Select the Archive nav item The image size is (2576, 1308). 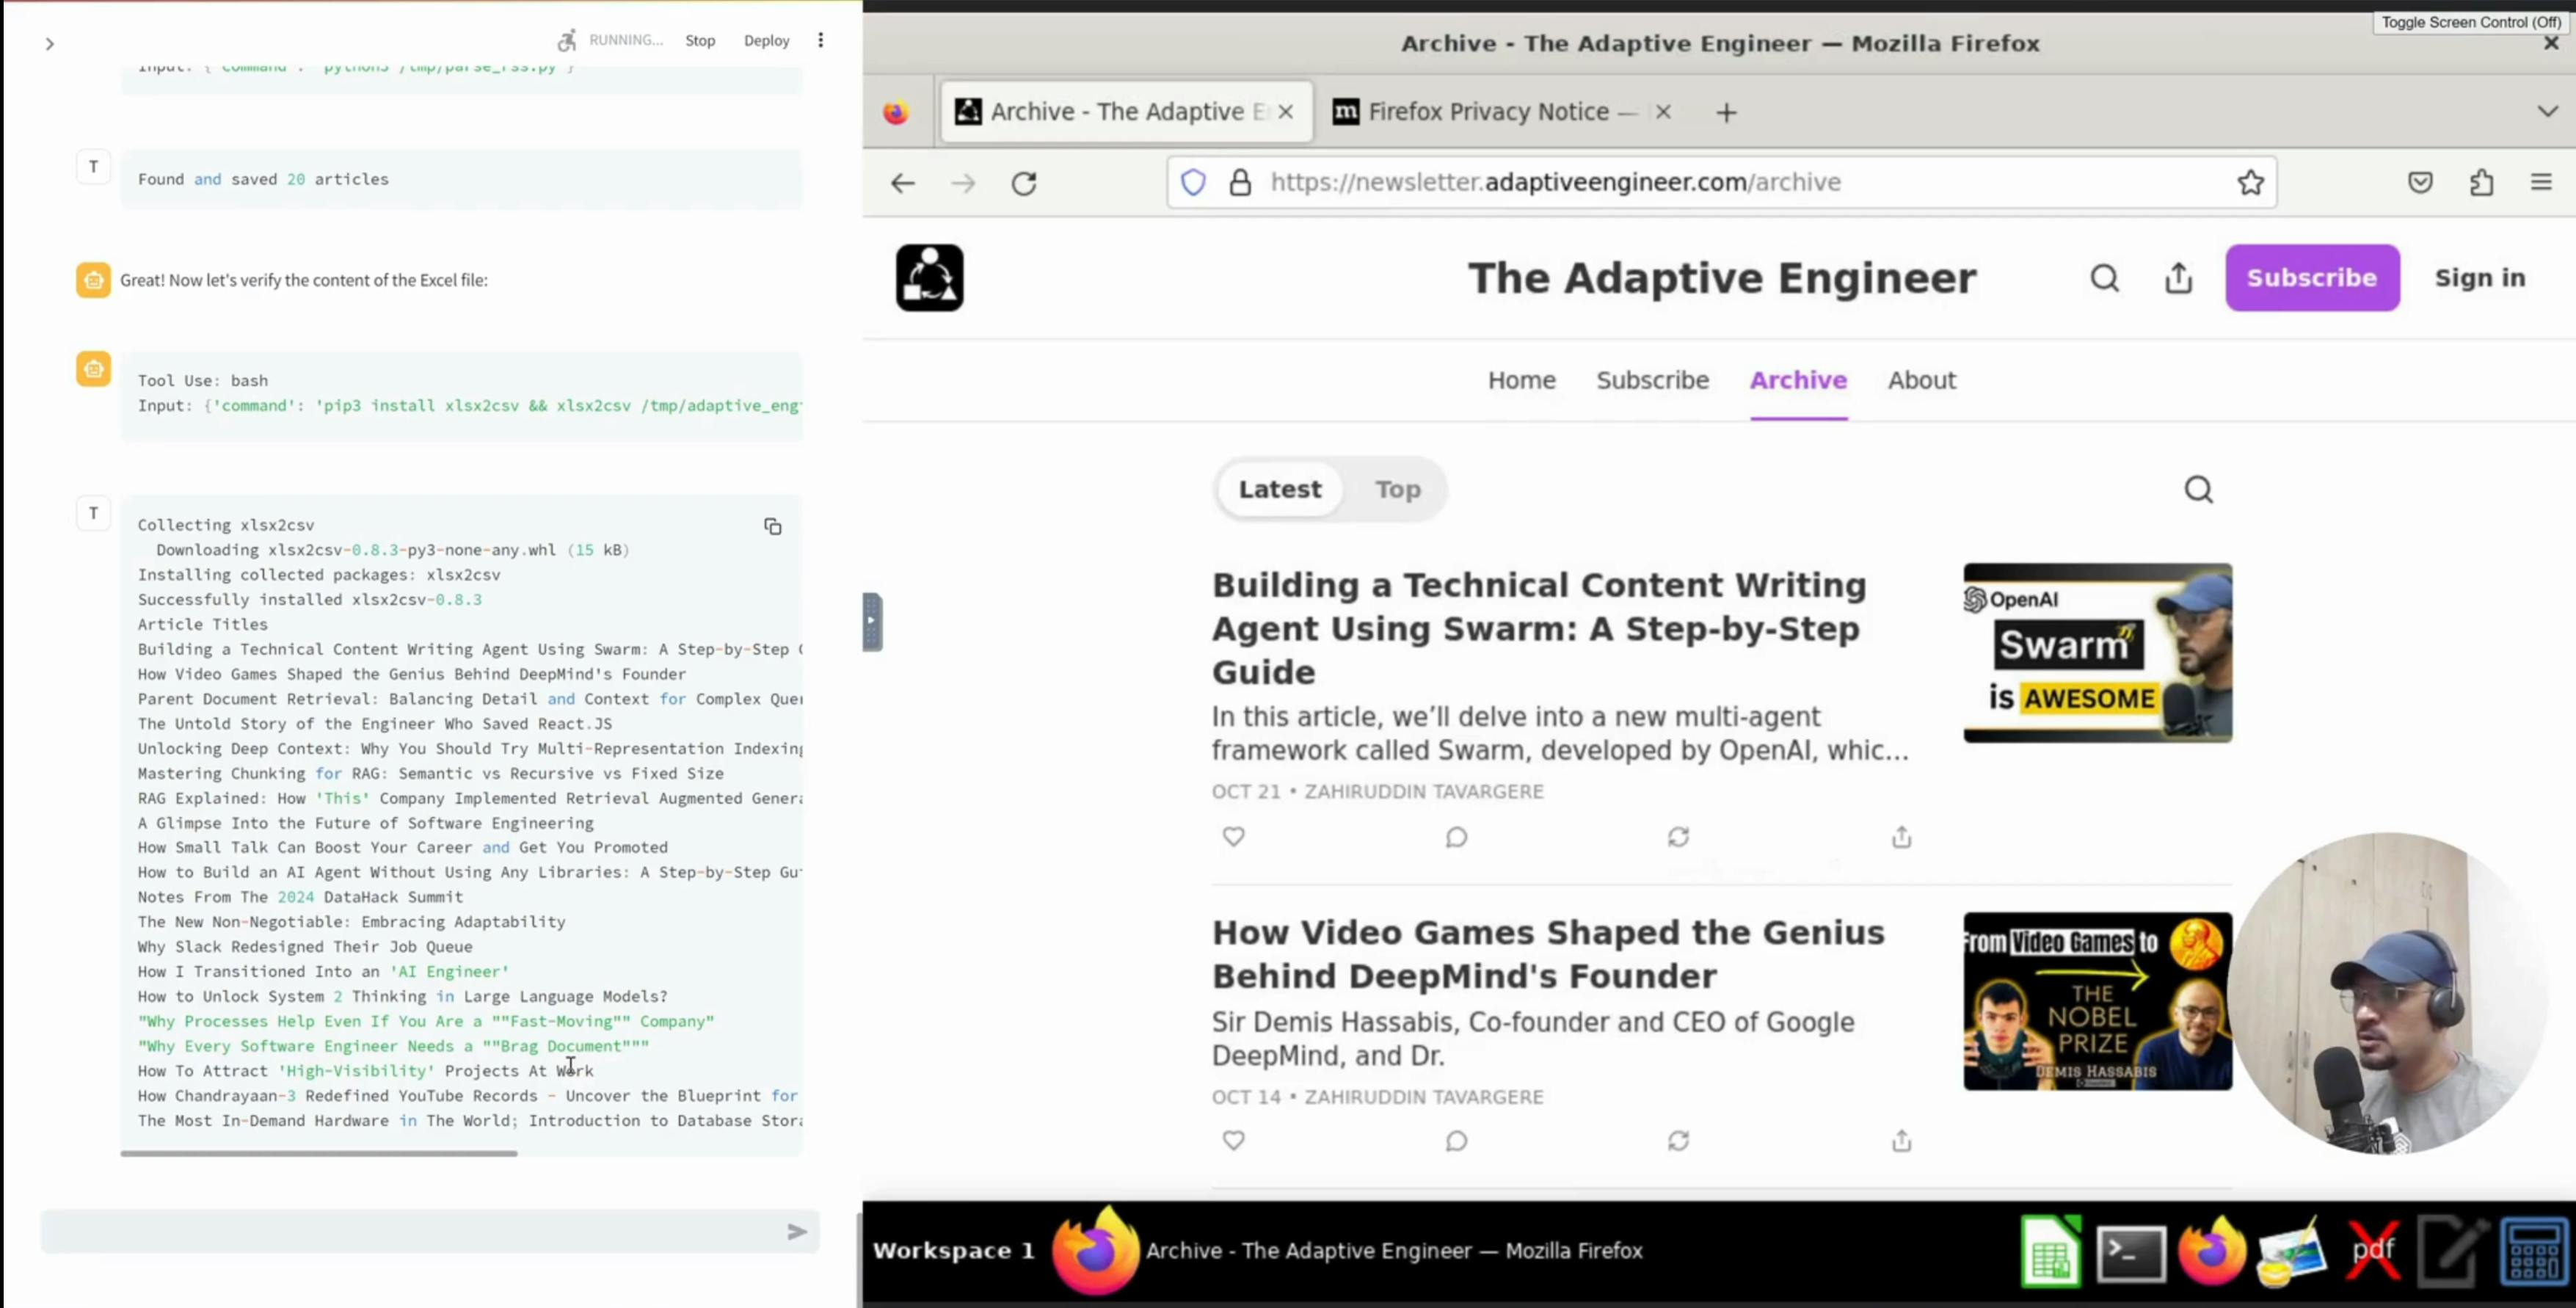coord(1797,380)
